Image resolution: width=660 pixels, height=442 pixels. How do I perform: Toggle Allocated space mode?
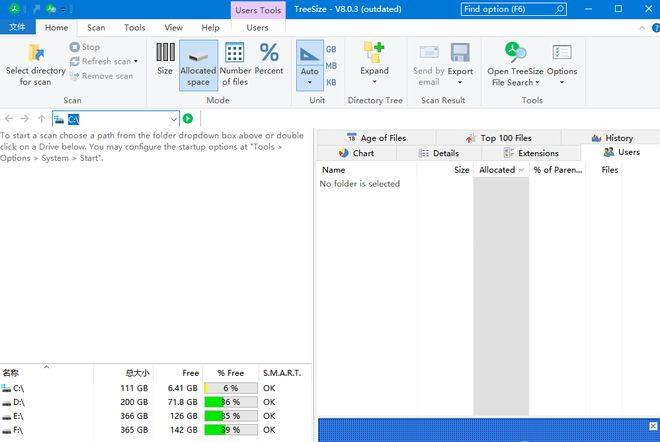[x=198, y=65]
